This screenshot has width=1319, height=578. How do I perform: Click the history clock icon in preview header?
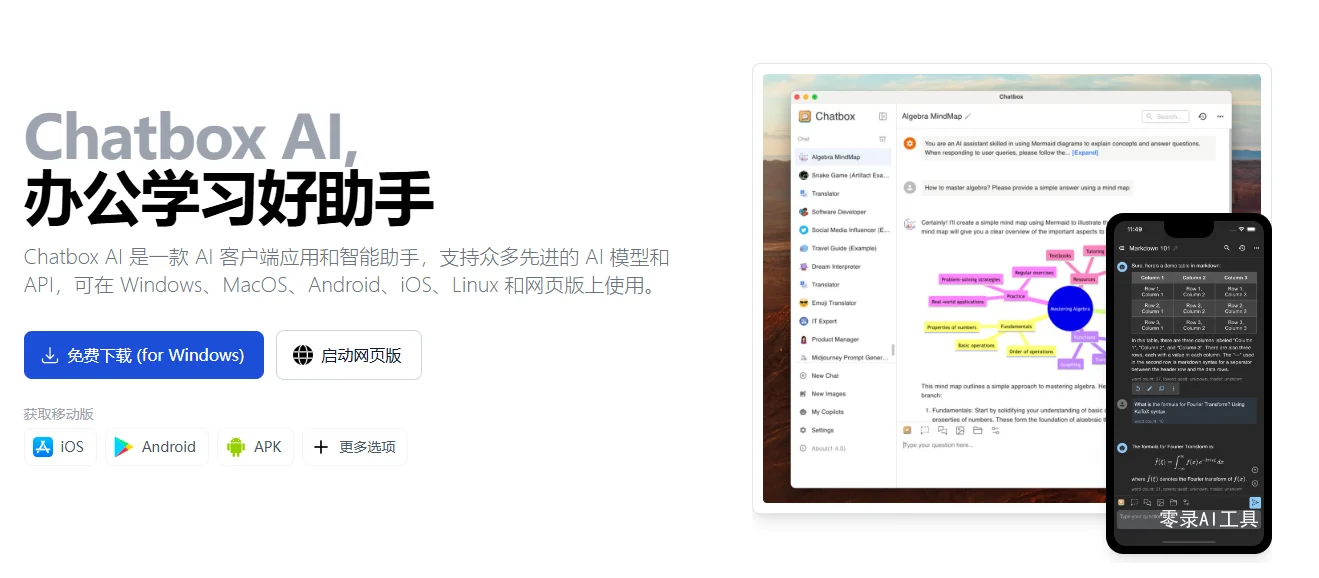[x=1202, y=117]
